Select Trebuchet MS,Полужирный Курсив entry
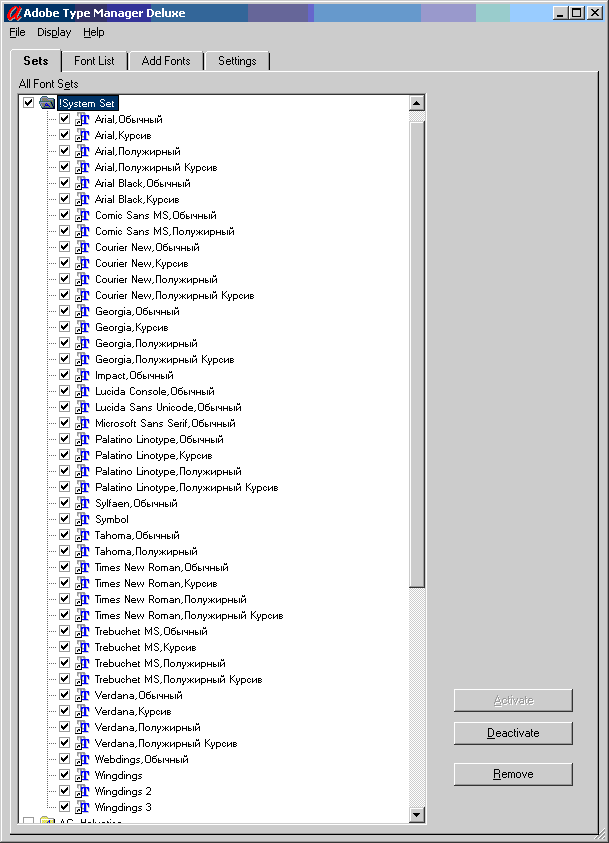This screenshot has width=609, height=843. [178, 680]
